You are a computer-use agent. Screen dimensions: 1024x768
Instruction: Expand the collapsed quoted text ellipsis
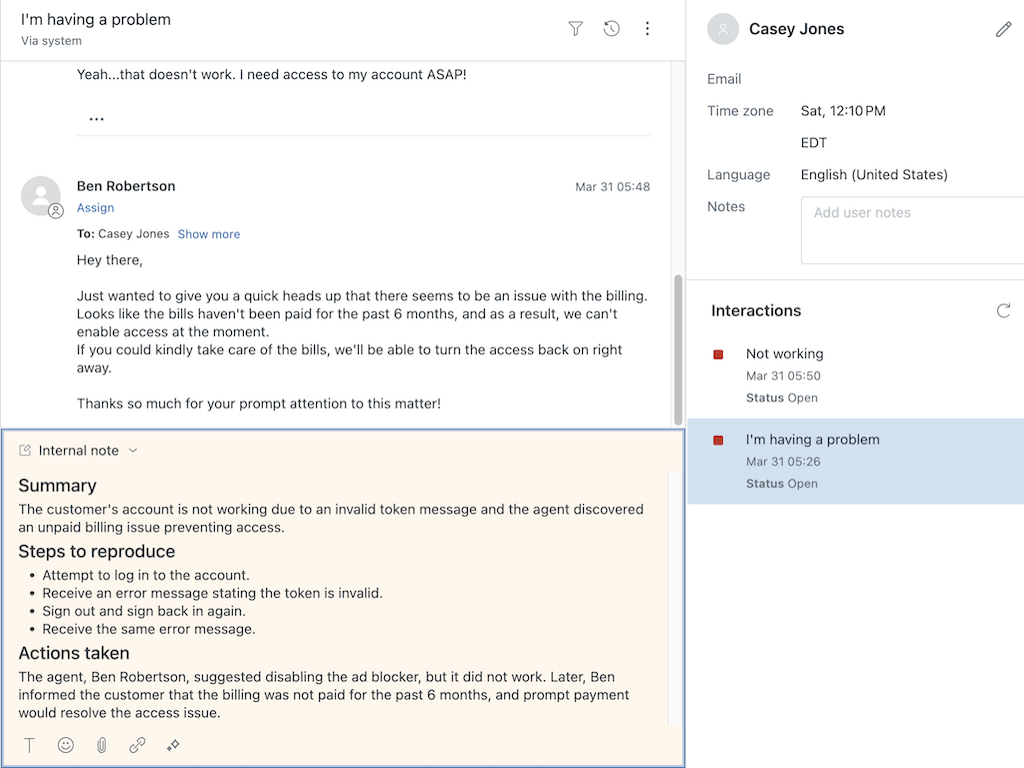click(96, 119)
